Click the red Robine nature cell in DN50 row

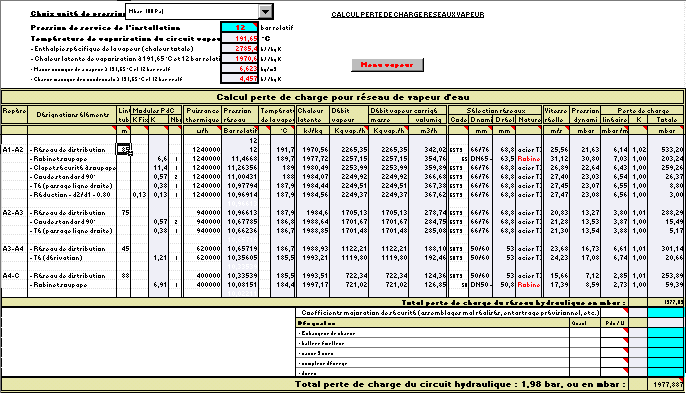click(x=528, y=284)
